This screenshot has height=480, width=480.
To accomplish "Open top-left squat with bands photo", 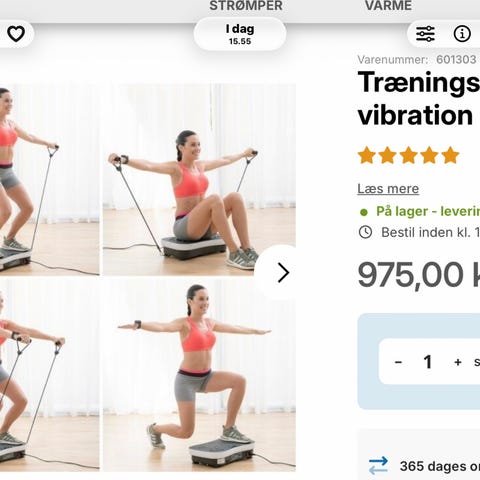I will click(x=49, y=179).
